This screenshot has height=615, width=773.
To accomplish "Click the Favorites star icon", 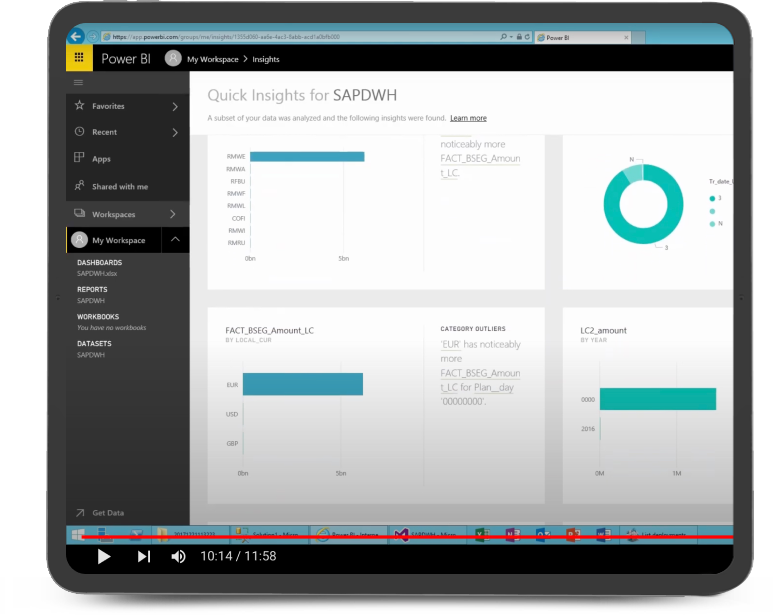I will (79, 105).
